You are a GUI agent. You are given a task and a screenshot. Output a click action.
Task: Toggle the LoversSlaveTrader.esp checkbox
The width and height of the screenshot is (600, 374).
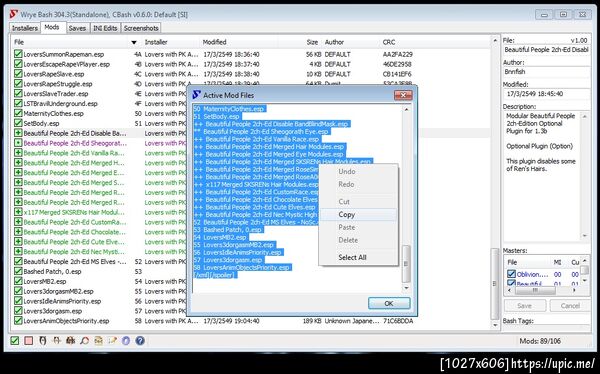[x=18, y=93]
